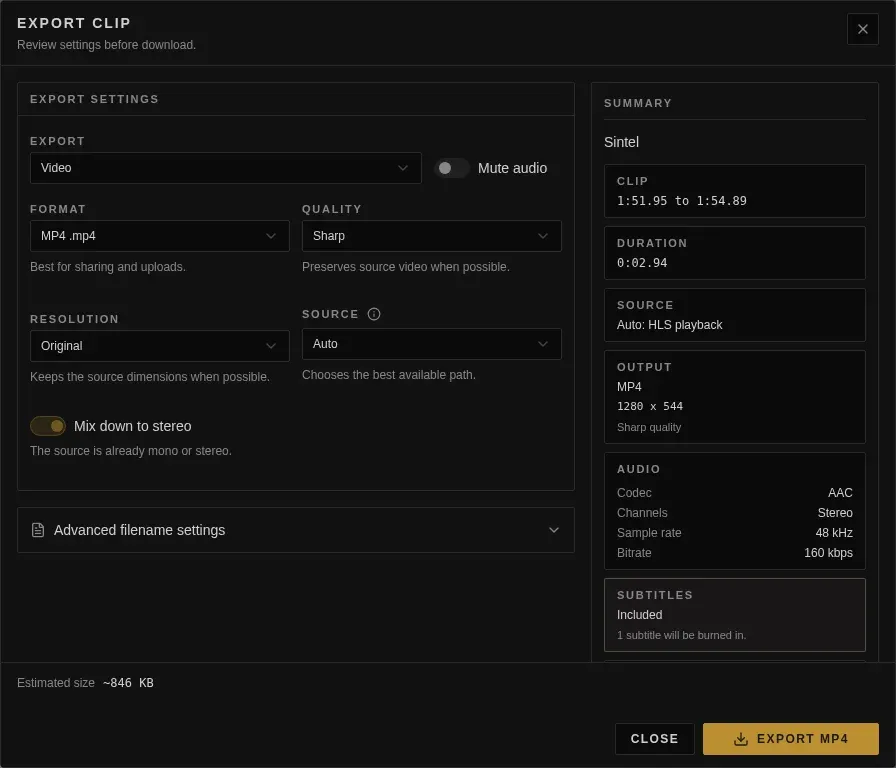Click the Review settings before download subtitle
The image size is (896, 768).
pos(106,45)
